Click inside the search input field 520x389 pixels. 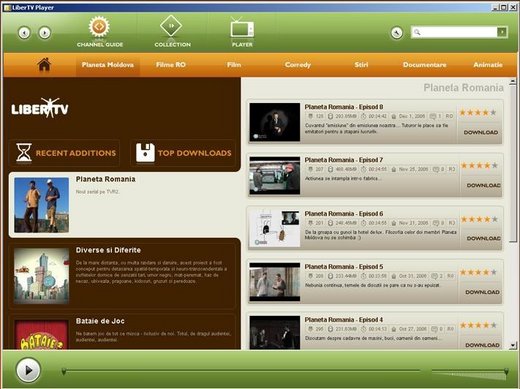click(458, 32)
